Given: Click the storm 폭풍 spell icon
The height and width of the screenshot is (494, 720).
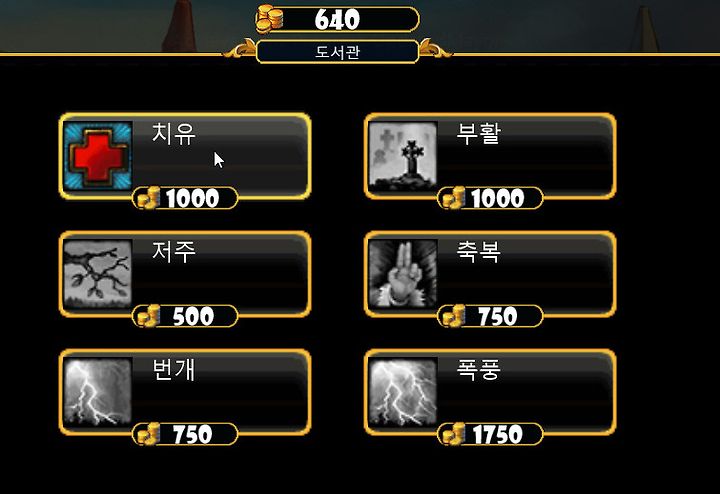Looking at the screenshot, I should (403, 392).
